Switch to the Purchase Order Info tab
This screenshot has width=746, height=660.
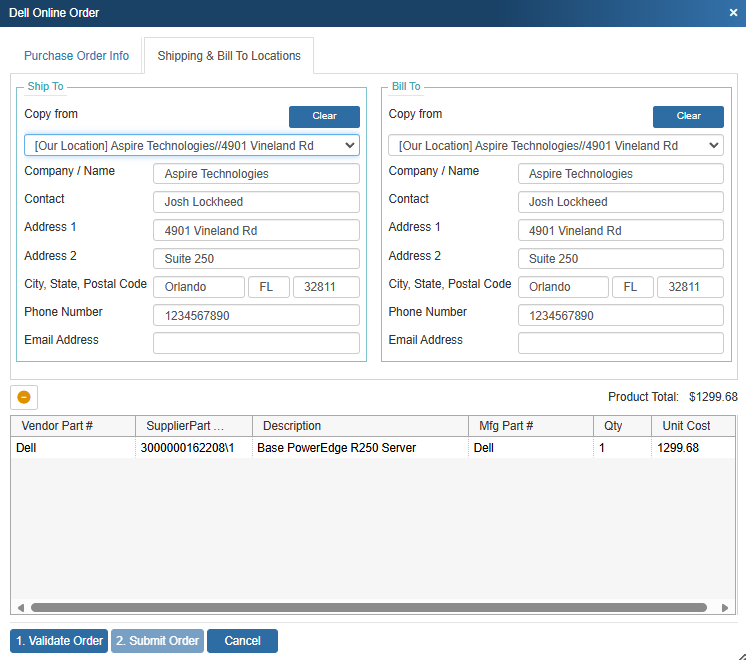click(77, 56)
